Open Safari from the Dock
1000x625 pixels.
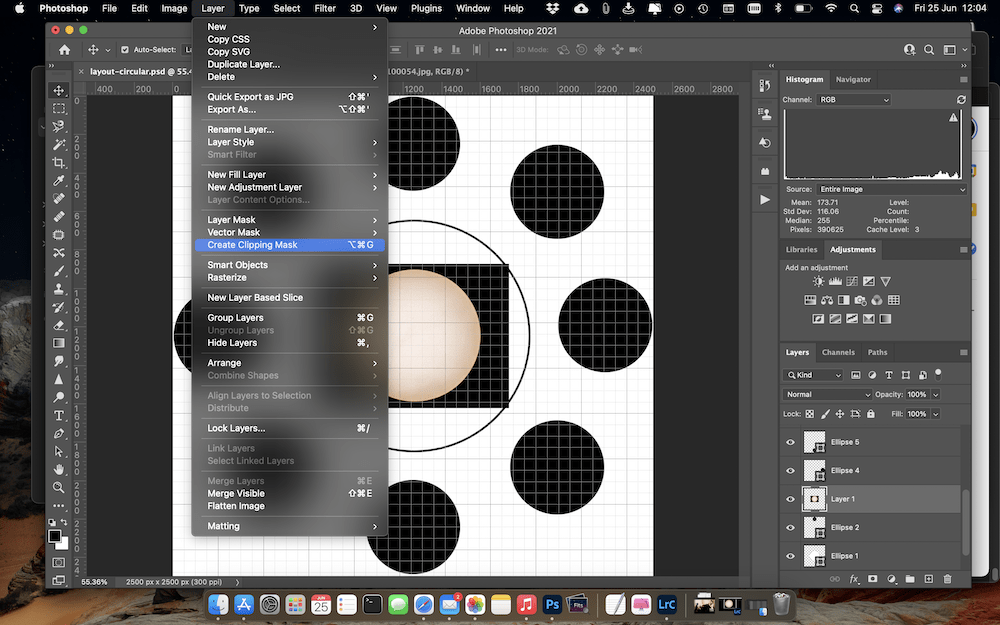423,603
